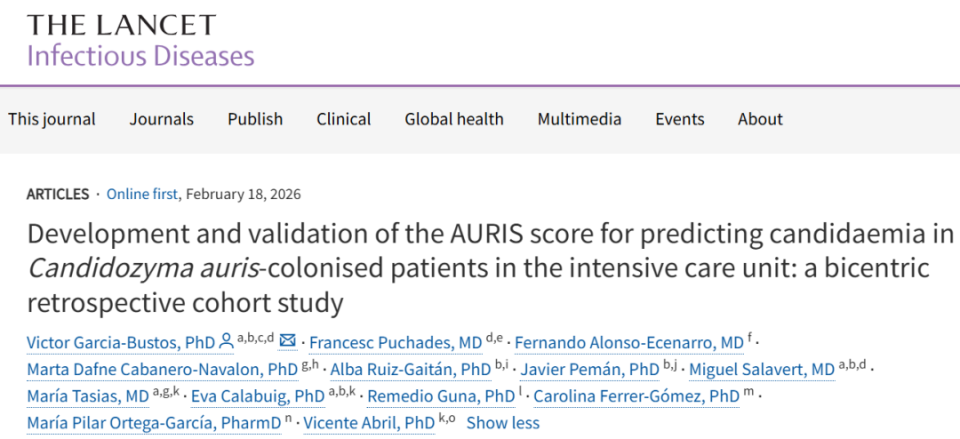Collapse author list with Show less
The height and width of the screenshot is (439, 960).
pyautogui.click(x=503, y=423)
